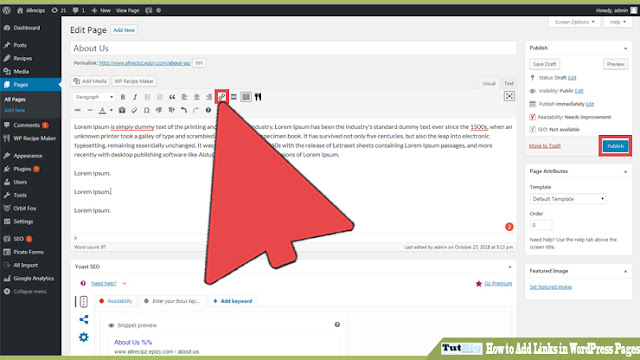Edit the permalink slug

click(199, 63)
